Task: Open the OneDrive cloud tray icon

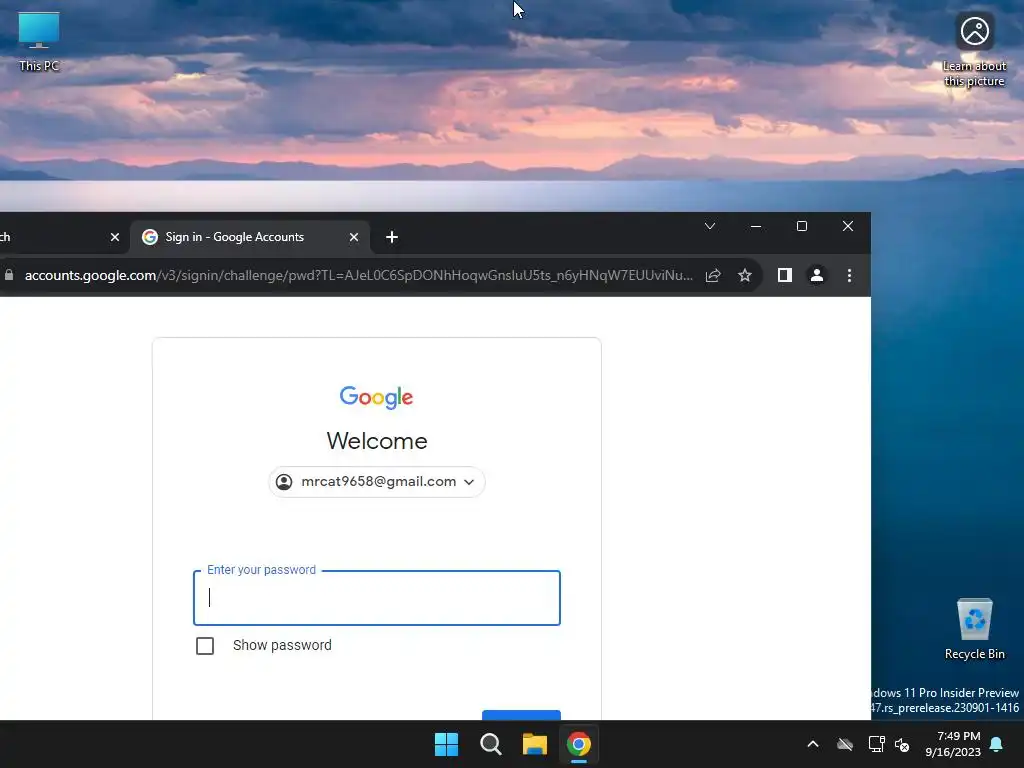Action: tap(845, 744)
